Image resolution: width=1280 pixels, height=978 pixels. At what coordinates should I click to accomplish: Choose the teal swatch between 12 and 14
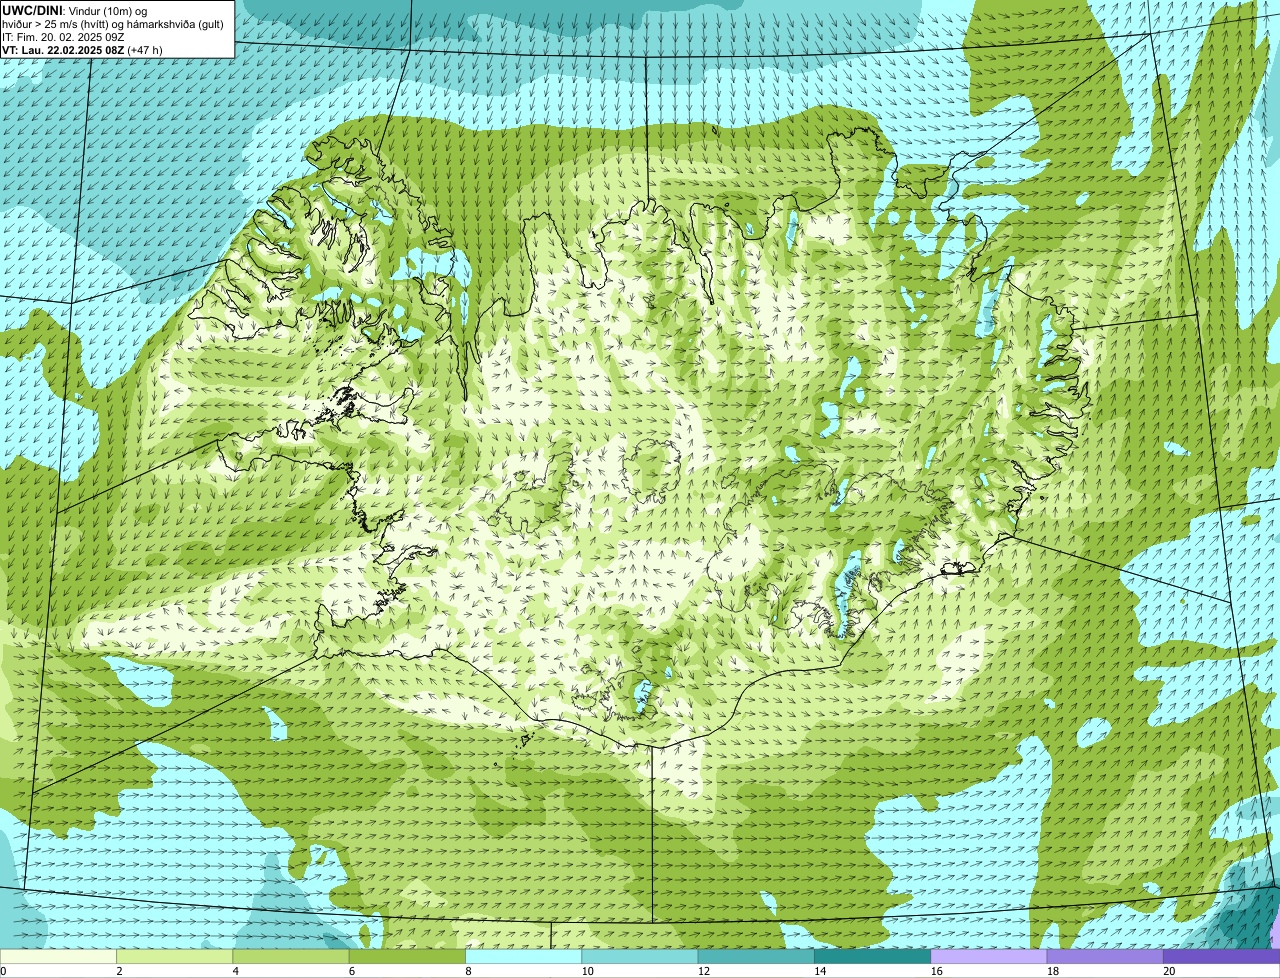tap(756, 956)
